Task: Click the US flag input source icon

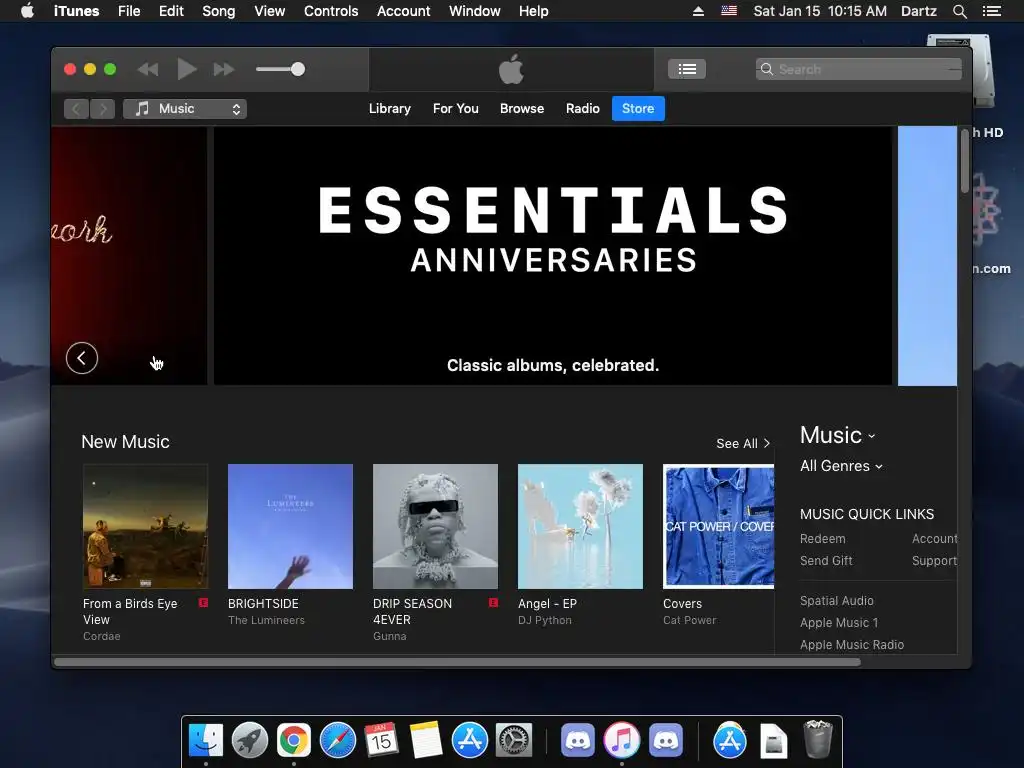Action: point(729,11)
